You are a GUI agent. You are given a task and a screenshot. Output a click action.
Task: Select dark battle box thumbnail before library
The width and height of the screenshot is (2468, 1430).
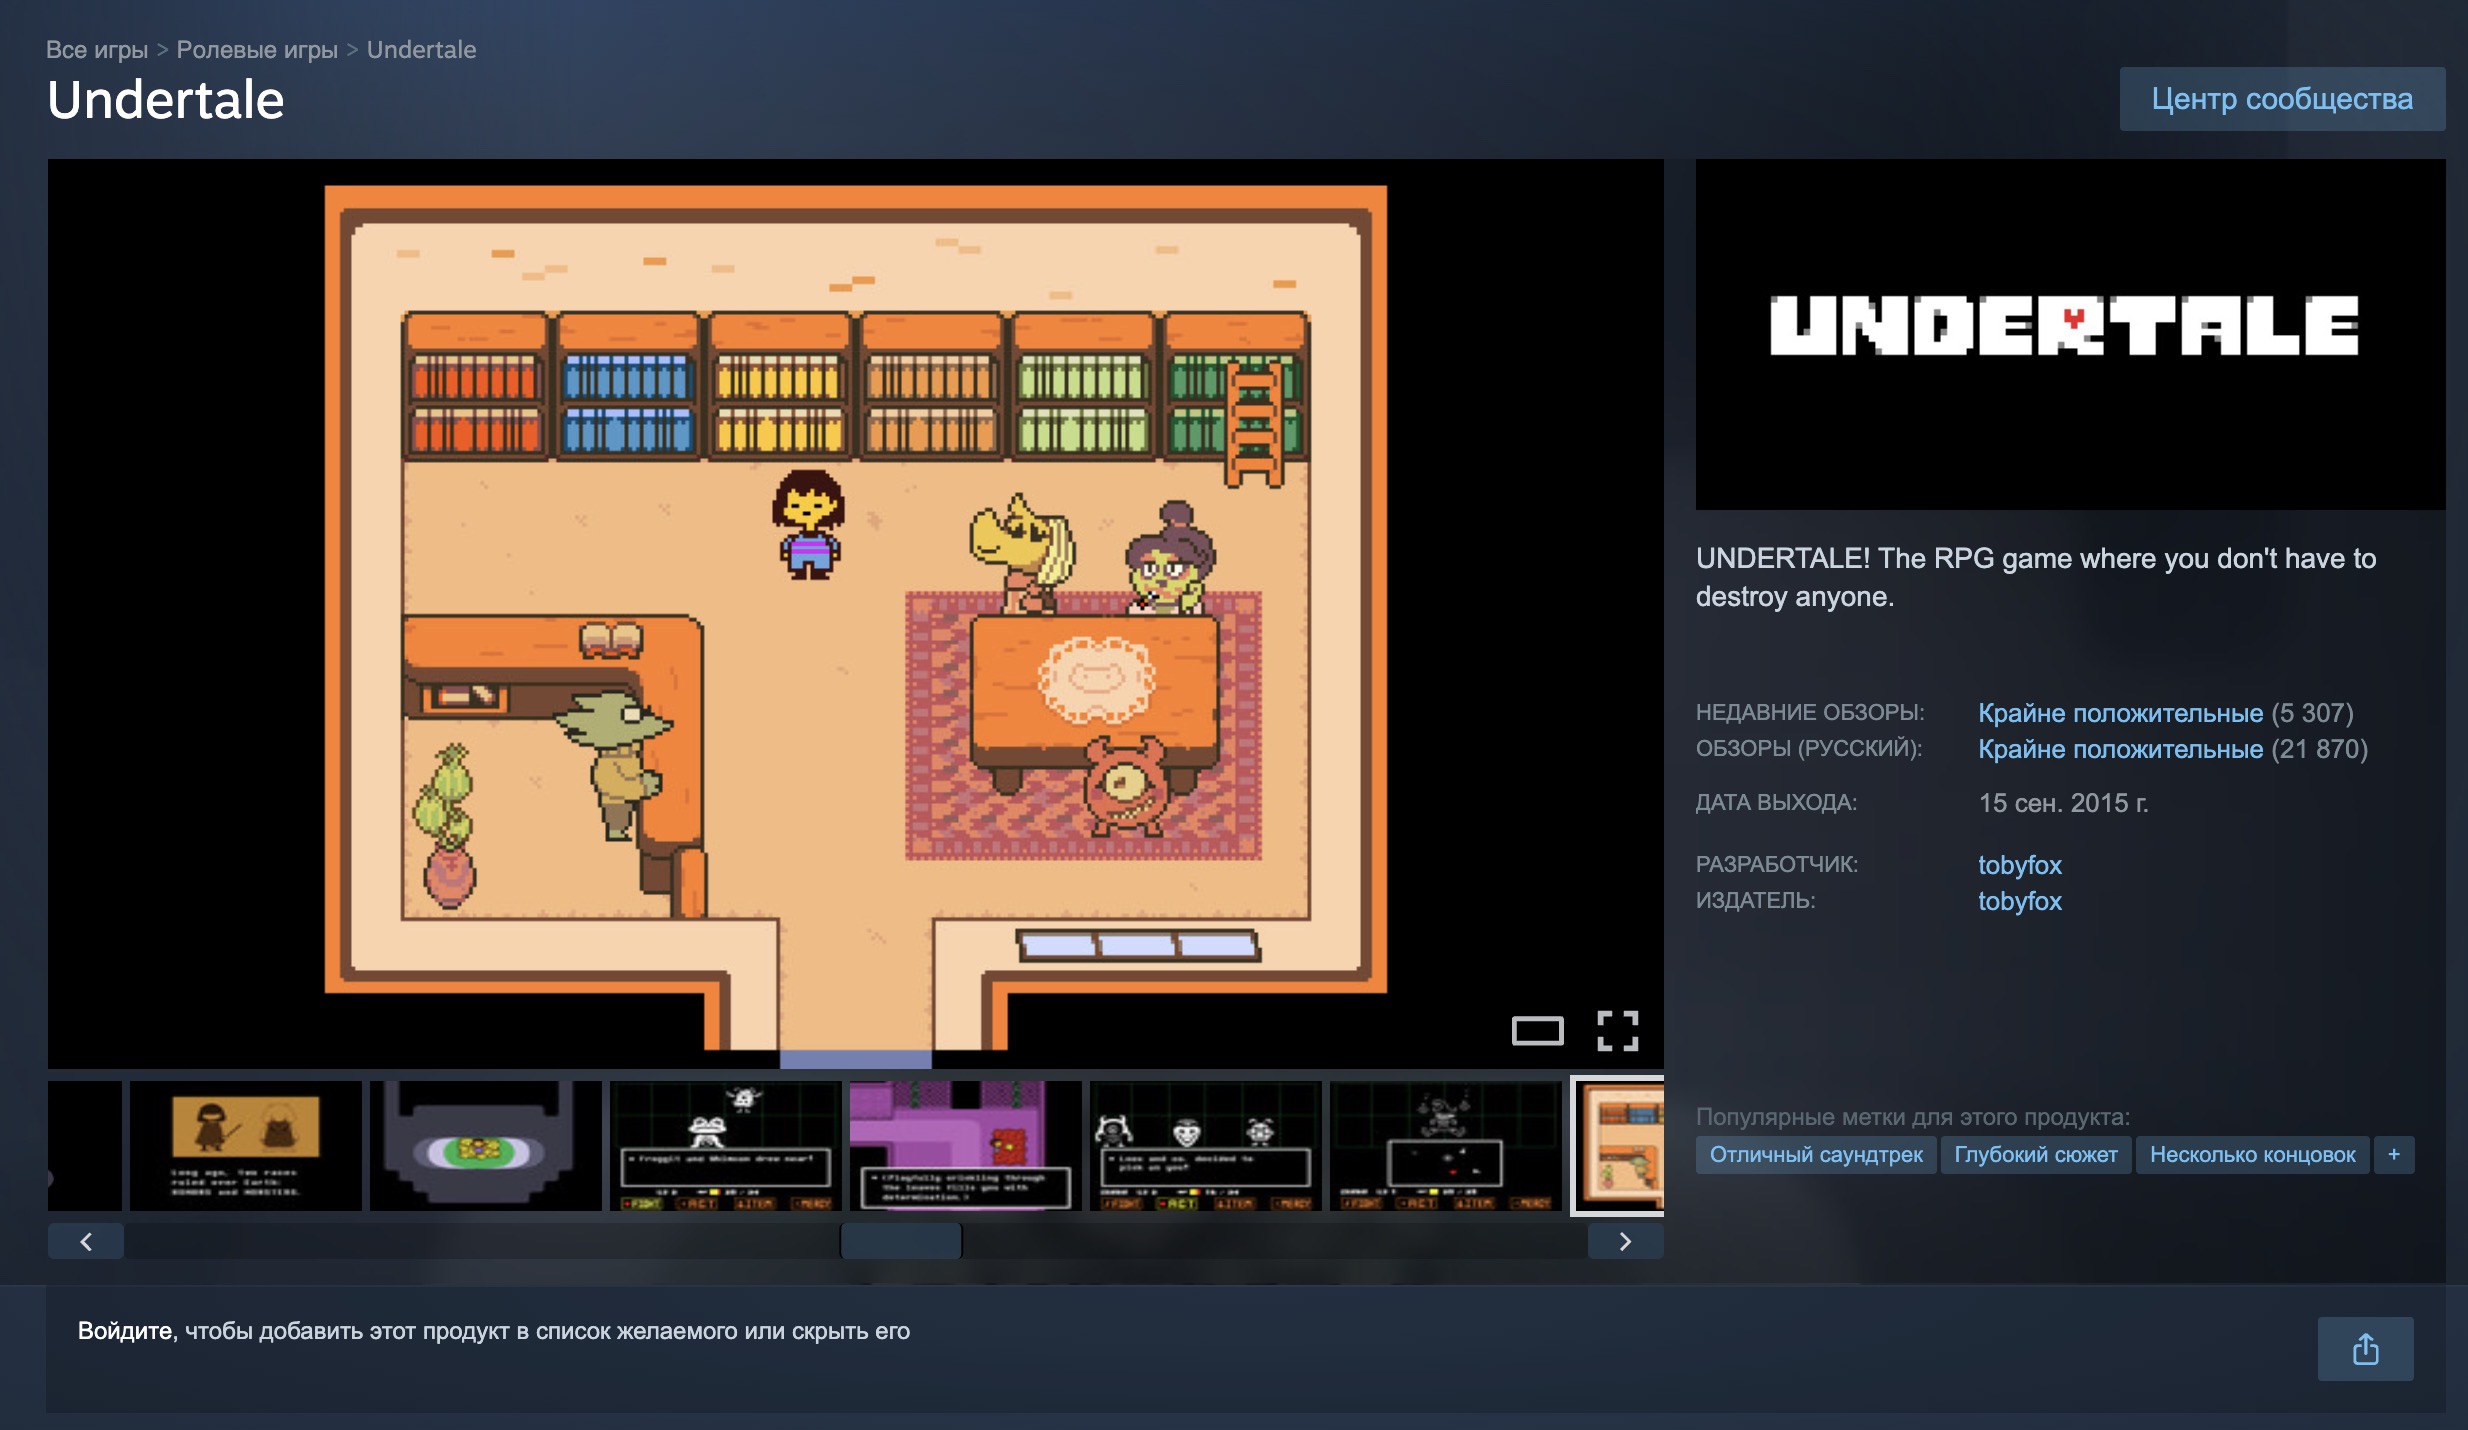pos(1446,1145)
